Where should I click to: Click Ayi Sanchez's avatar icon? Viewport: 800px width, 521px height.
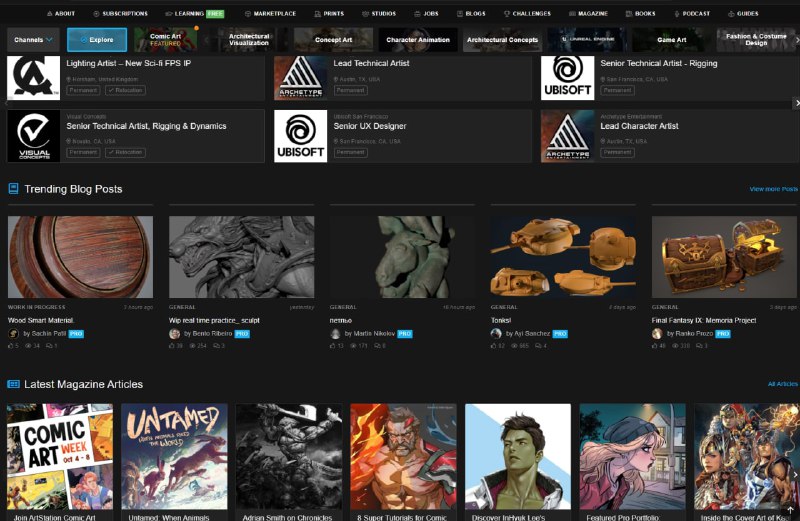tap(496, 334)
